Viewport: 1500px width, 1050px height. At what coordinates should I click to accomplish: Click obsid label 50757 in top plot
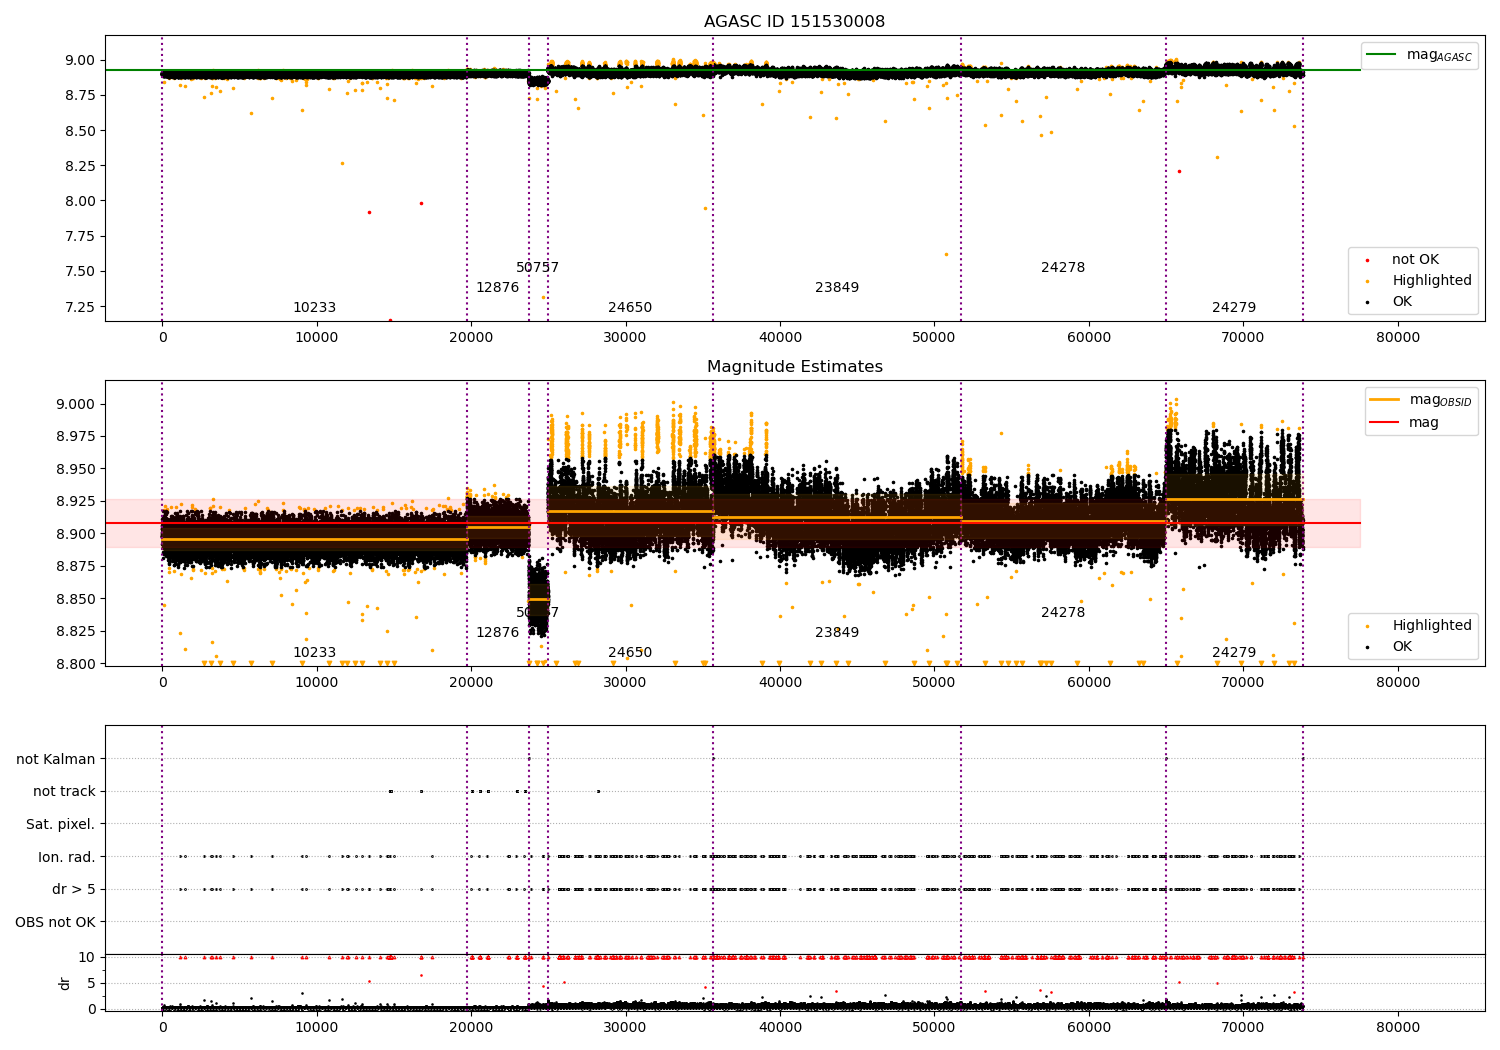coord(537,268)
